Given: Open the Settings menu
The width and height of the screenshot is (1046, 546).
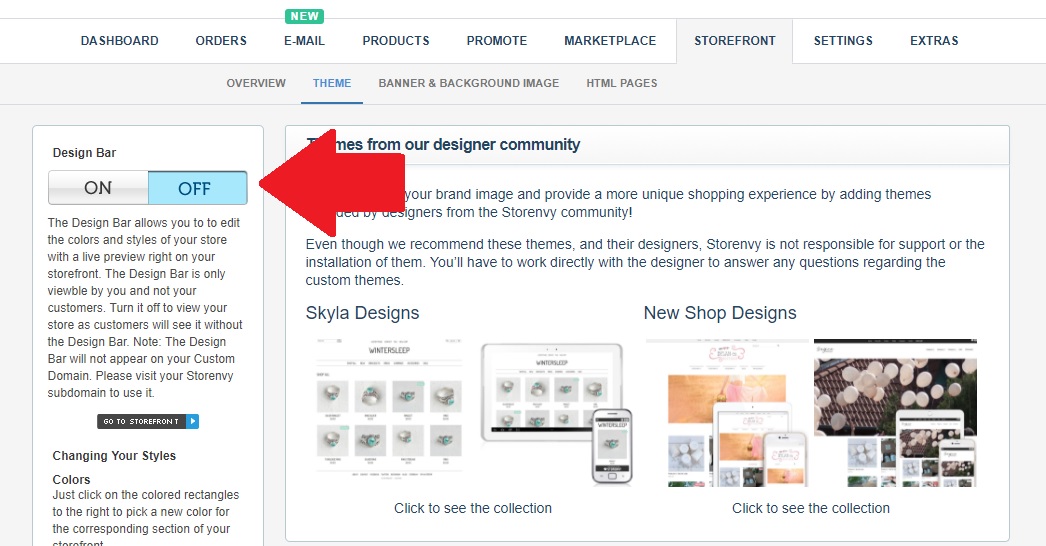Looking at the screenshot, I should 843,41.
